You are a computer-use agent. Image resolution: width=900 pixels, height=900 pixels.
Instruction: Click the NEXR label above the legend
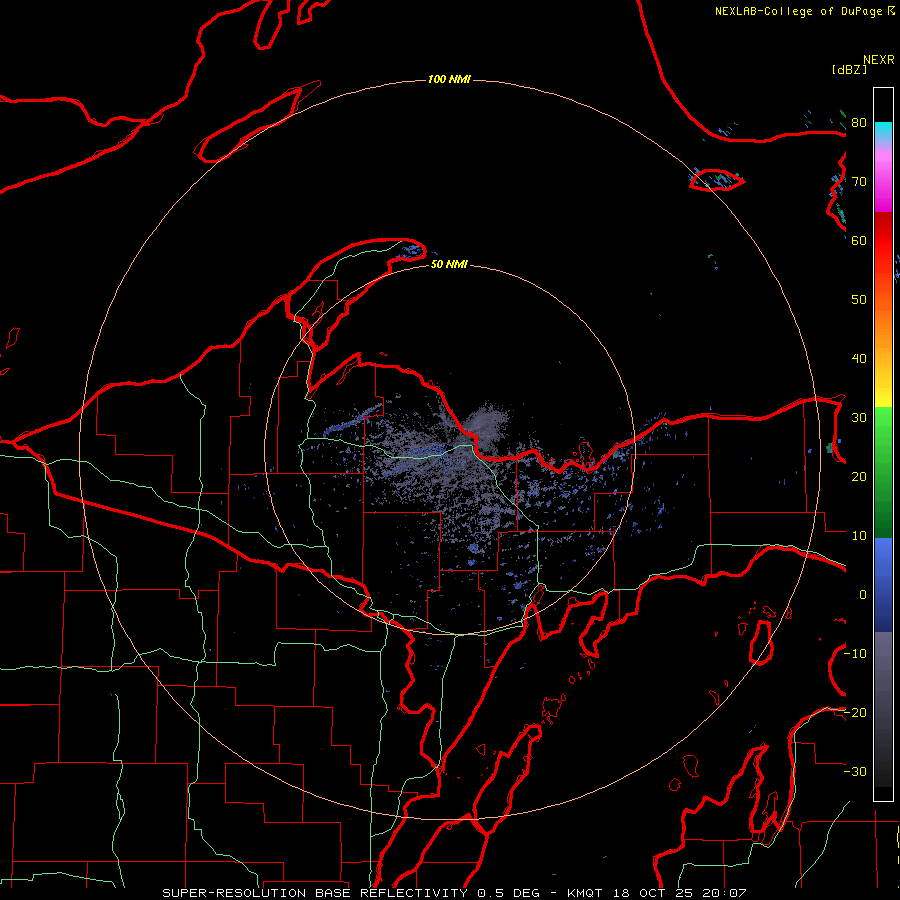tap(879, 60)
